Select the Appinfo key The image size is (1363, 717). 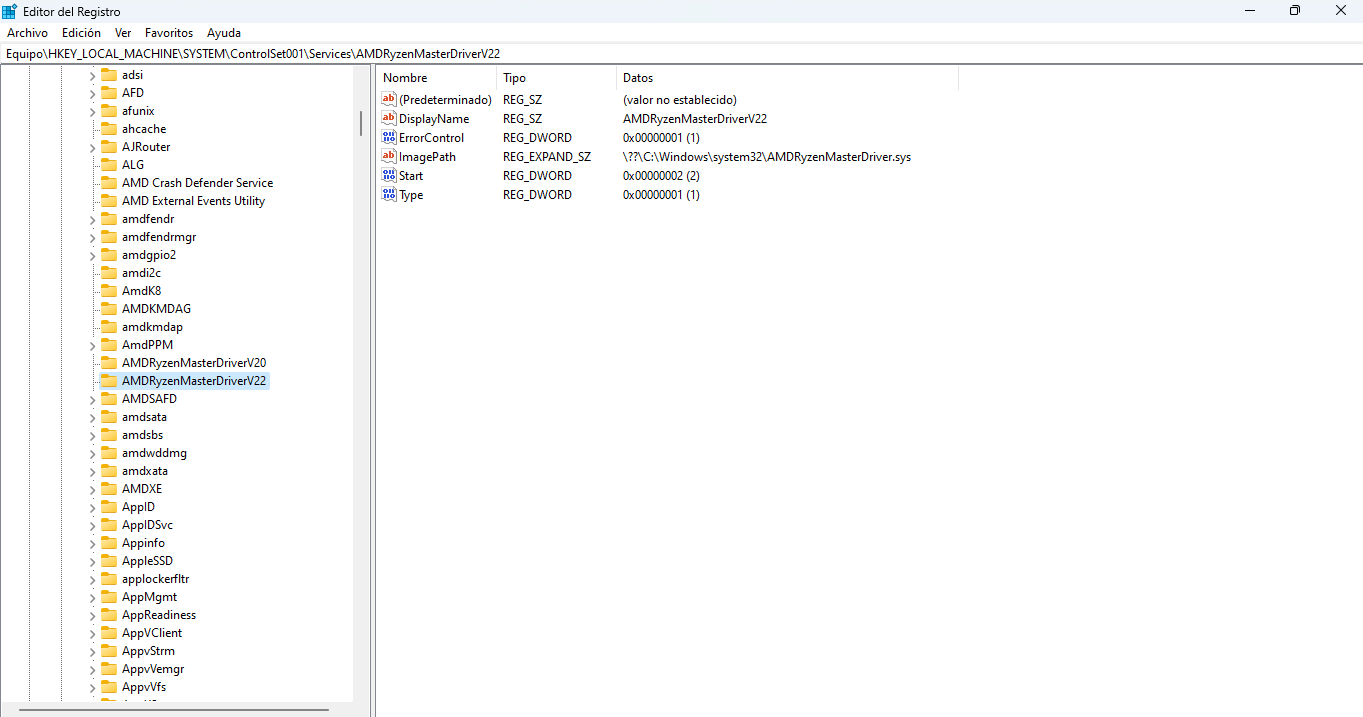(143, 543)
